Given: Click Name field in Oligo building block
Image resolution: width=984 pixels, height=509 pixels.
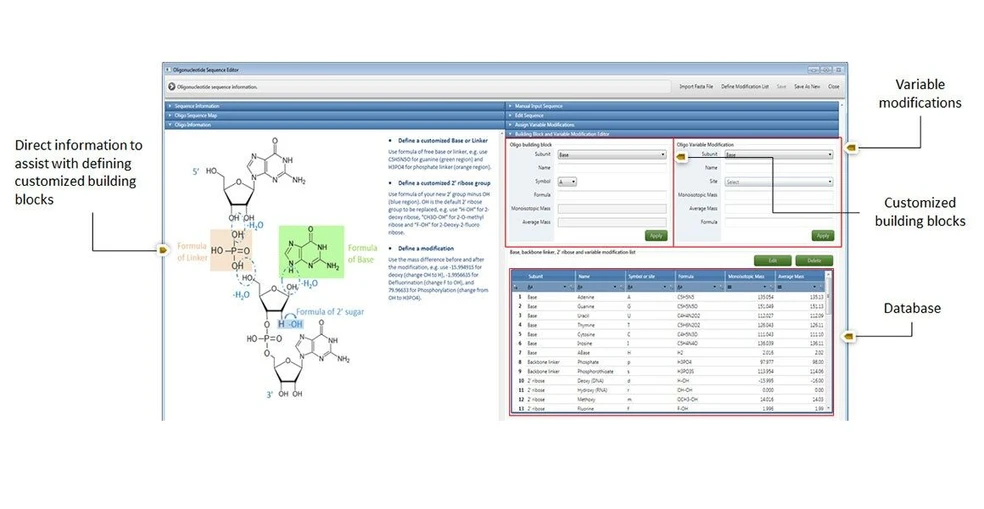Looking at the screenshot, I should [612, 168].
